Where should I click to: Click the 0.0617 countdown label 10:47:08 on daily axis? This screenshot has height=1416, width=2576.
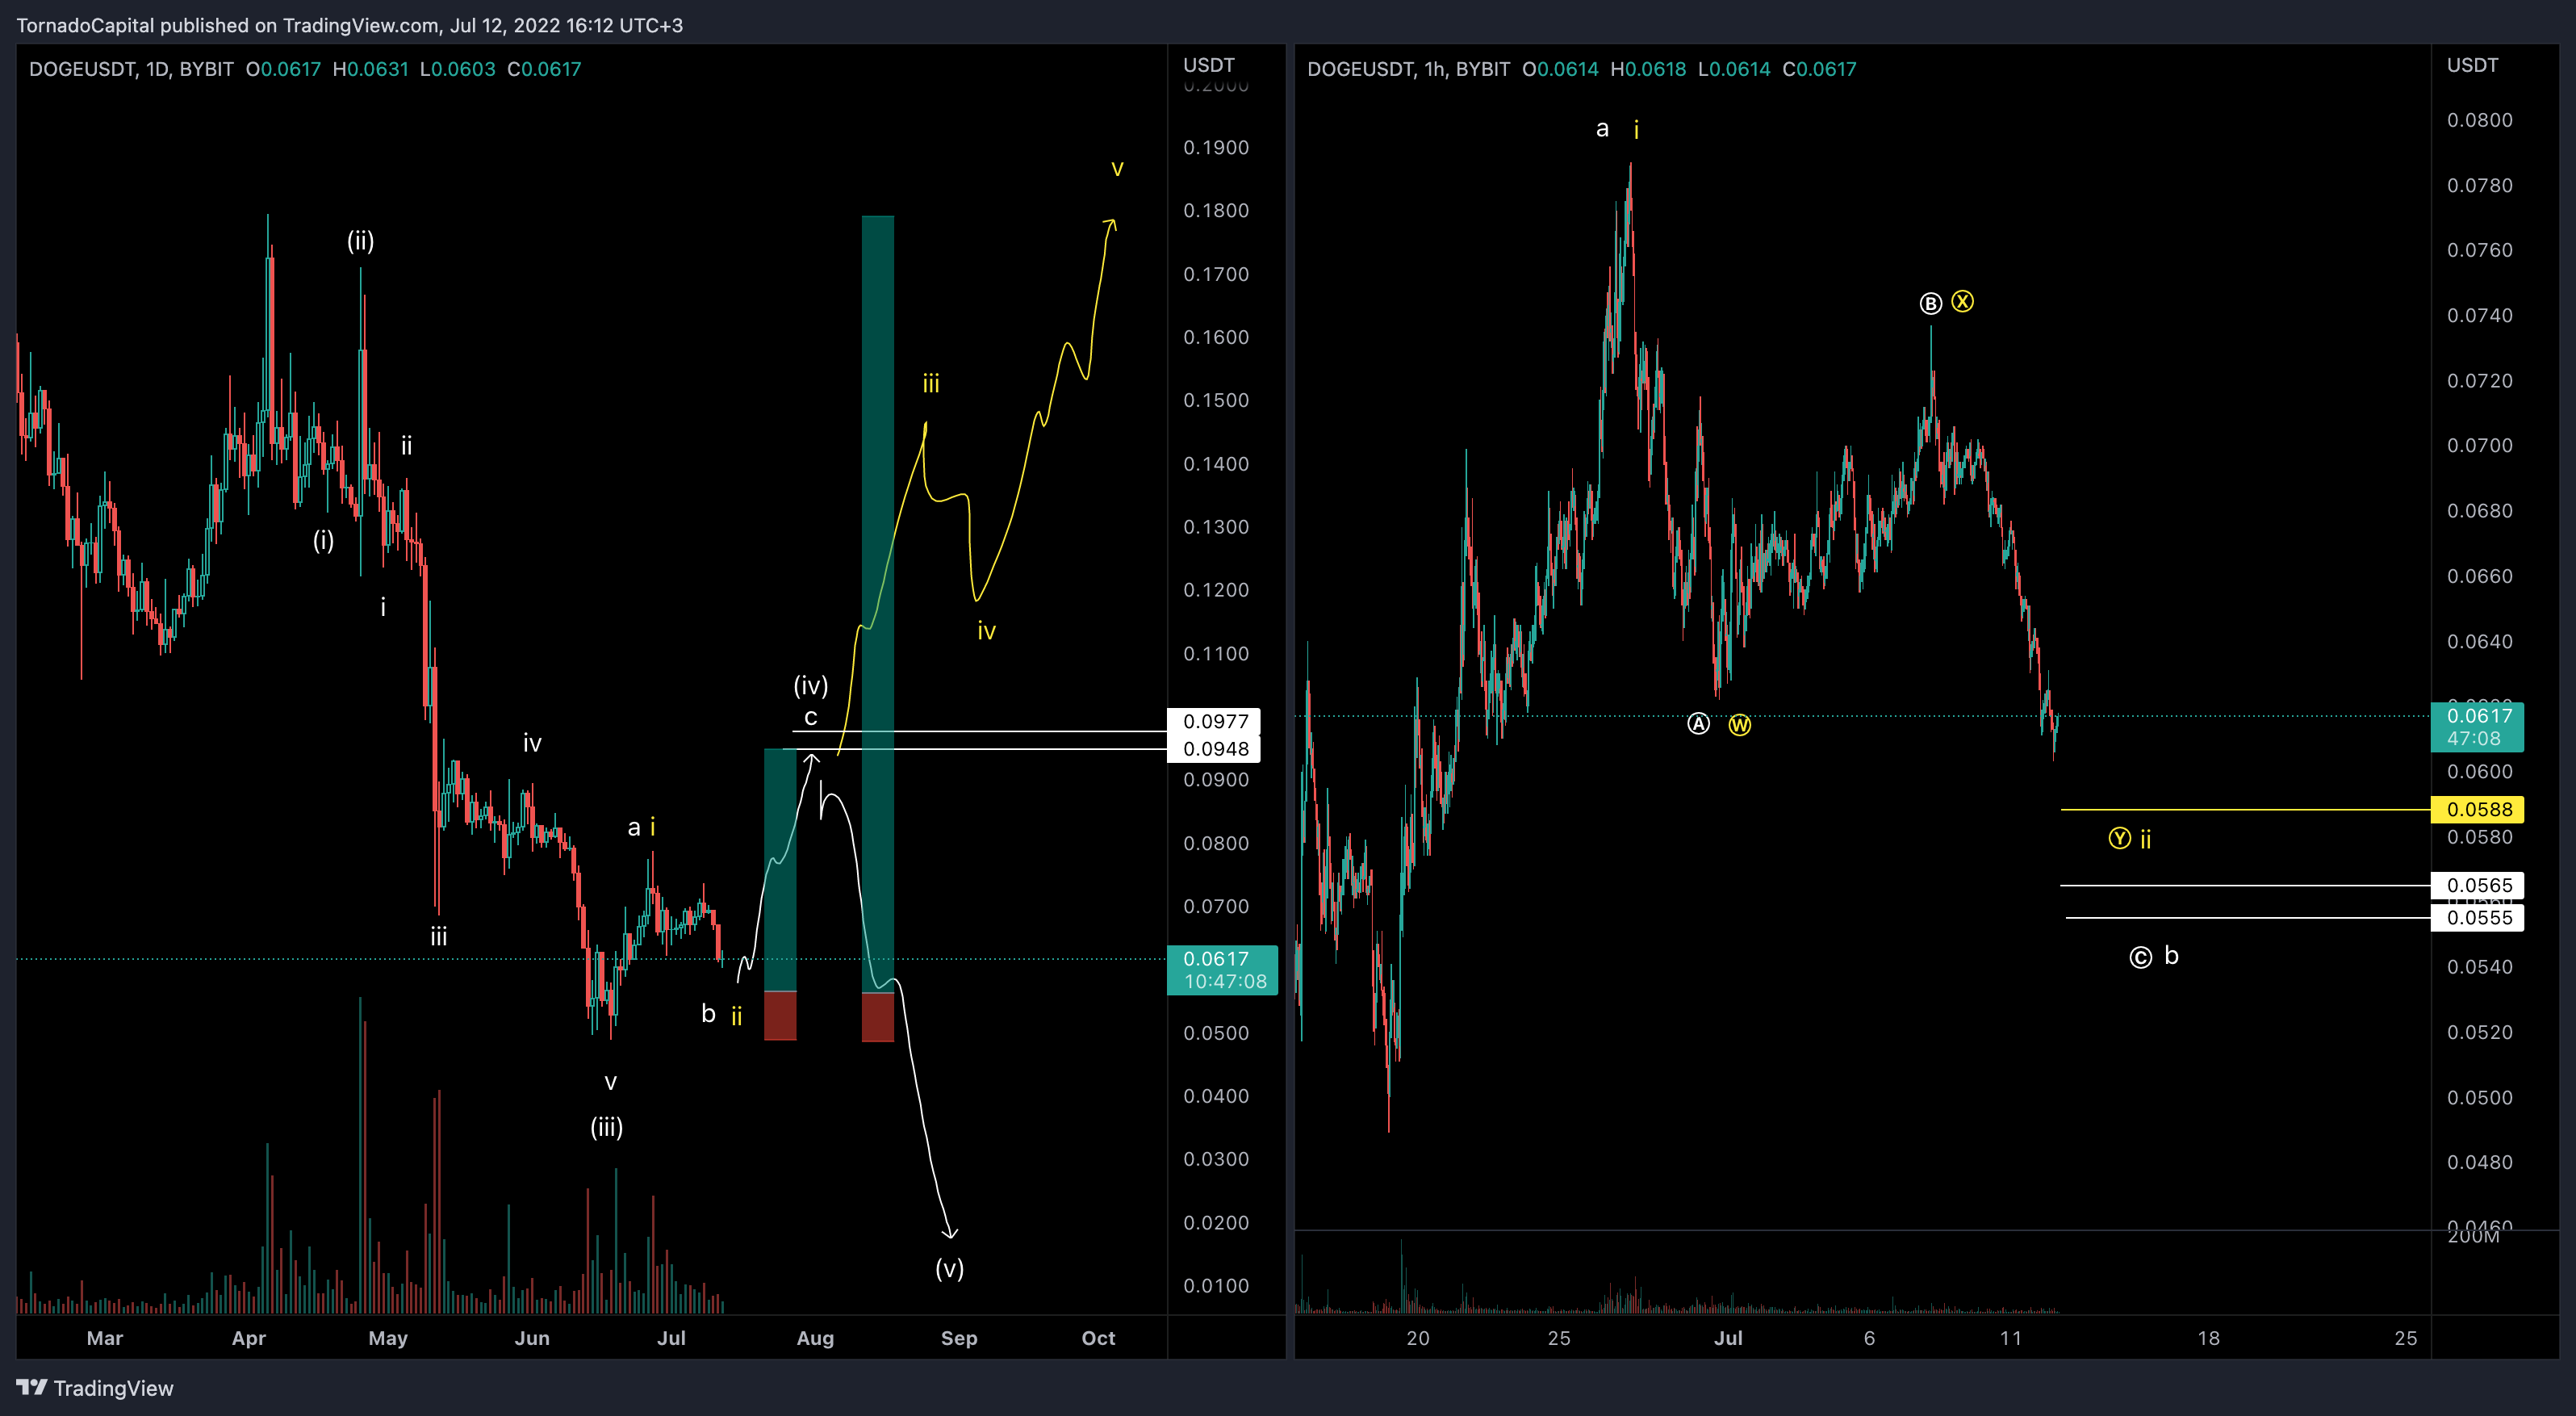coord(1222,970)
